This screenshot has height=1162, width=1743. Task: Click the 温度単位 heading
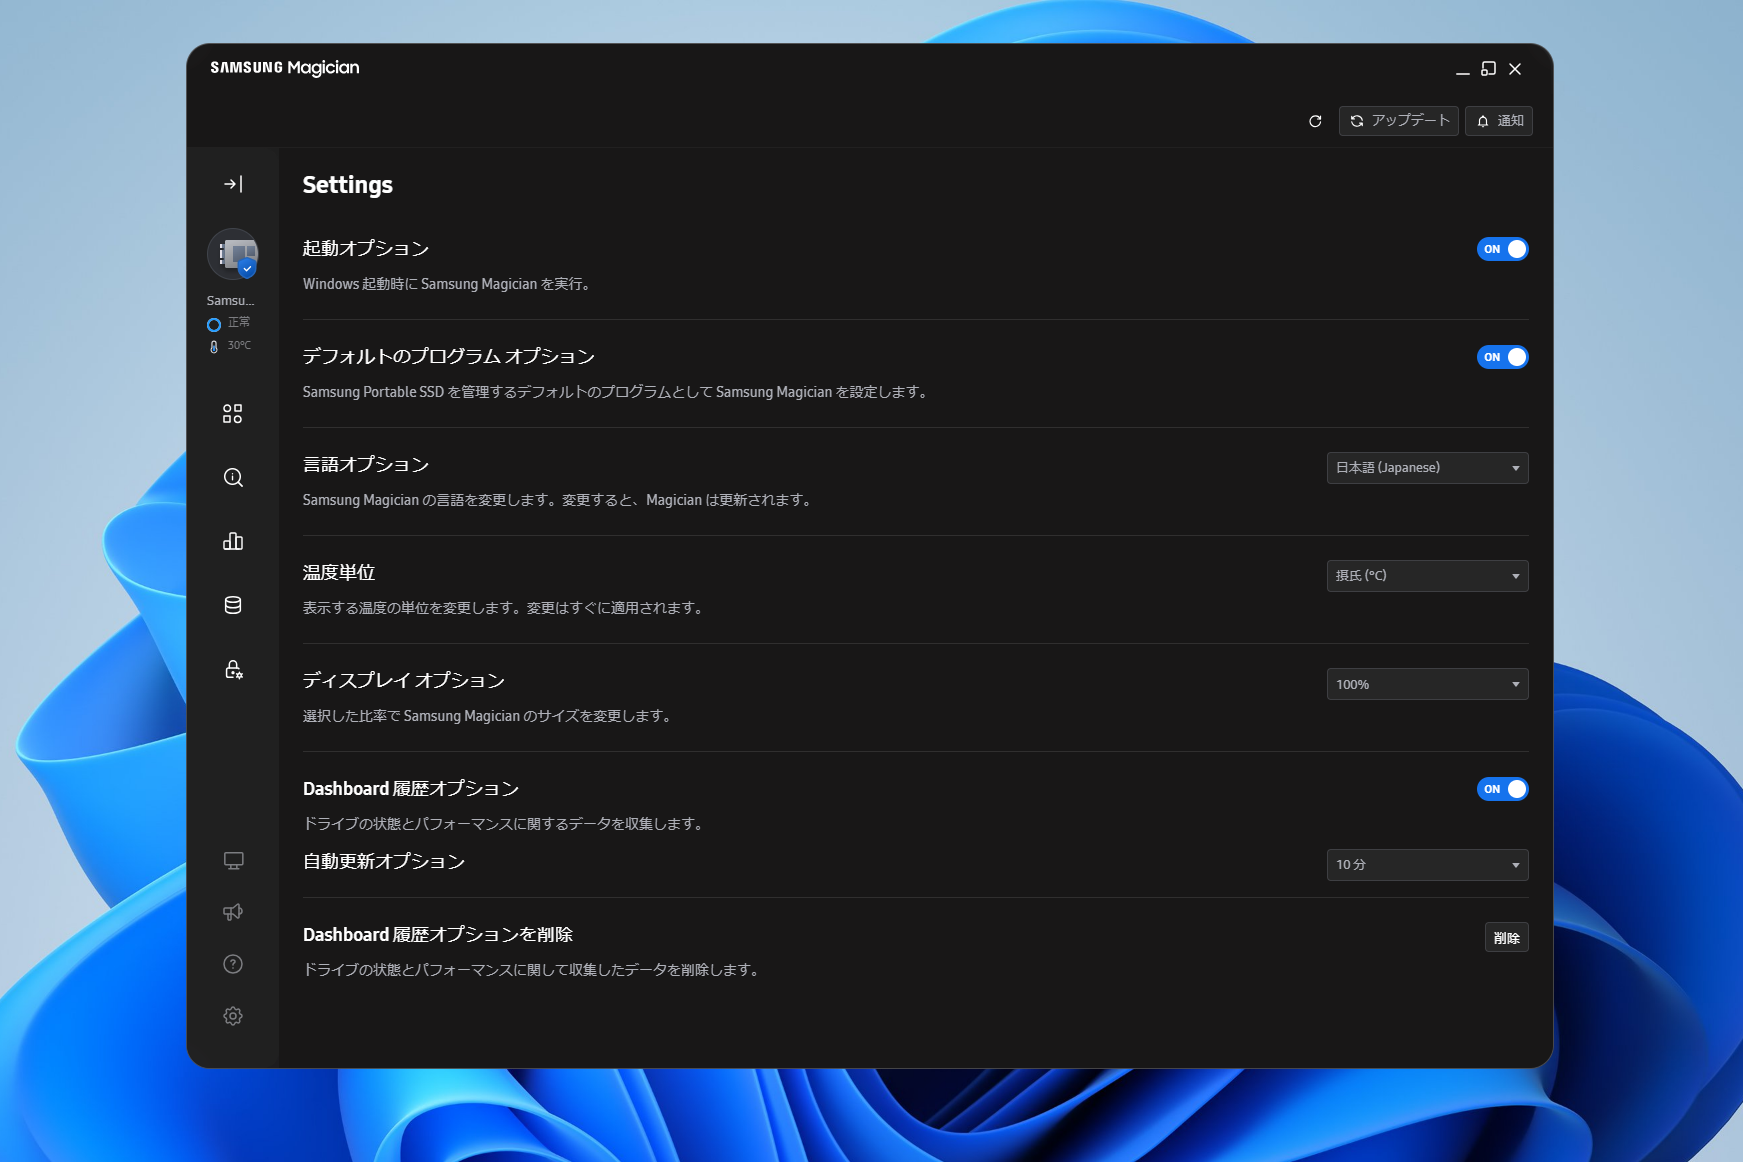(339, 573)
